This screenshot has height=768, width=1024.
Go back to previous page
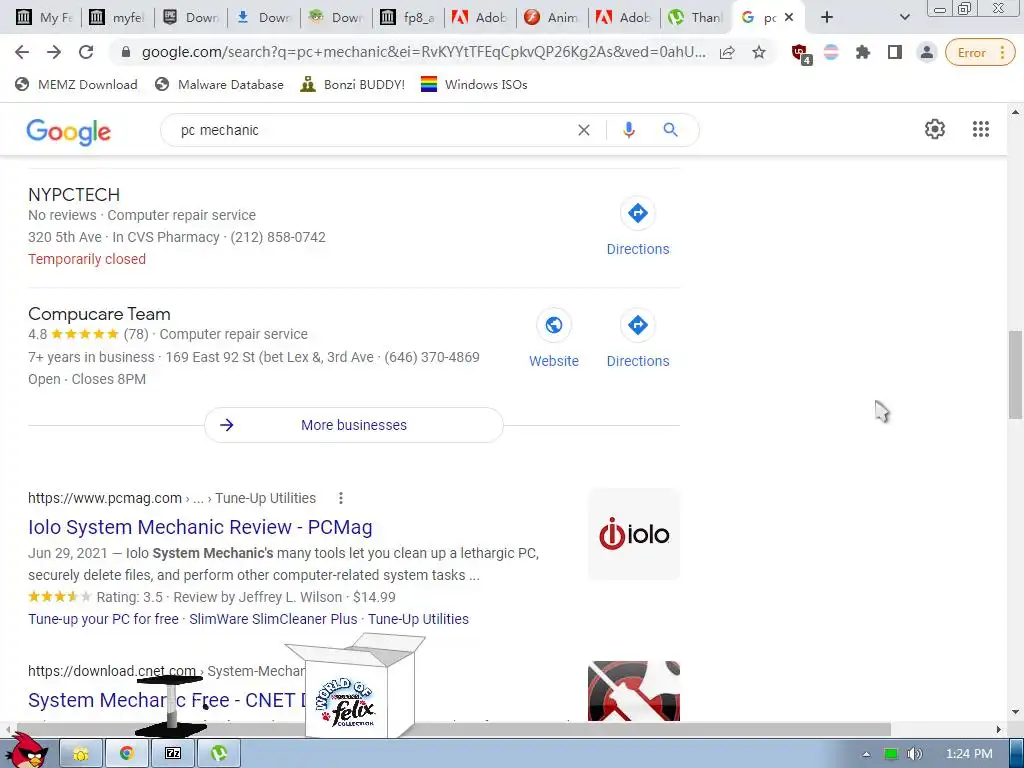coord(22,52)
